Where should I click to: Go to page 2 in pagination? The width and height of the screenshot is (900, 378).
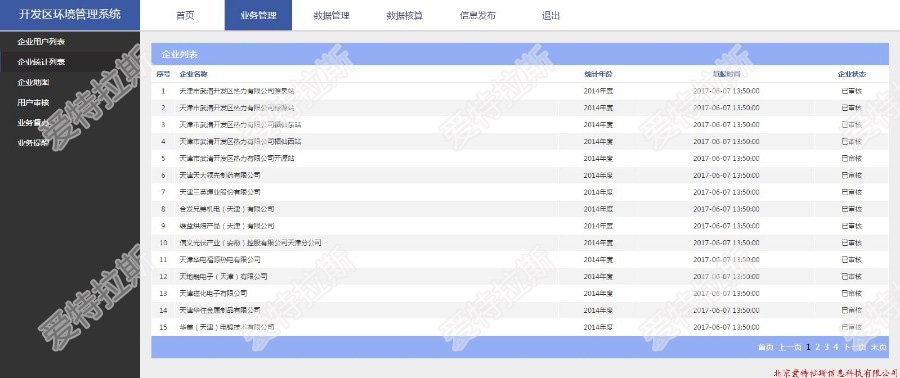[818, 347]
